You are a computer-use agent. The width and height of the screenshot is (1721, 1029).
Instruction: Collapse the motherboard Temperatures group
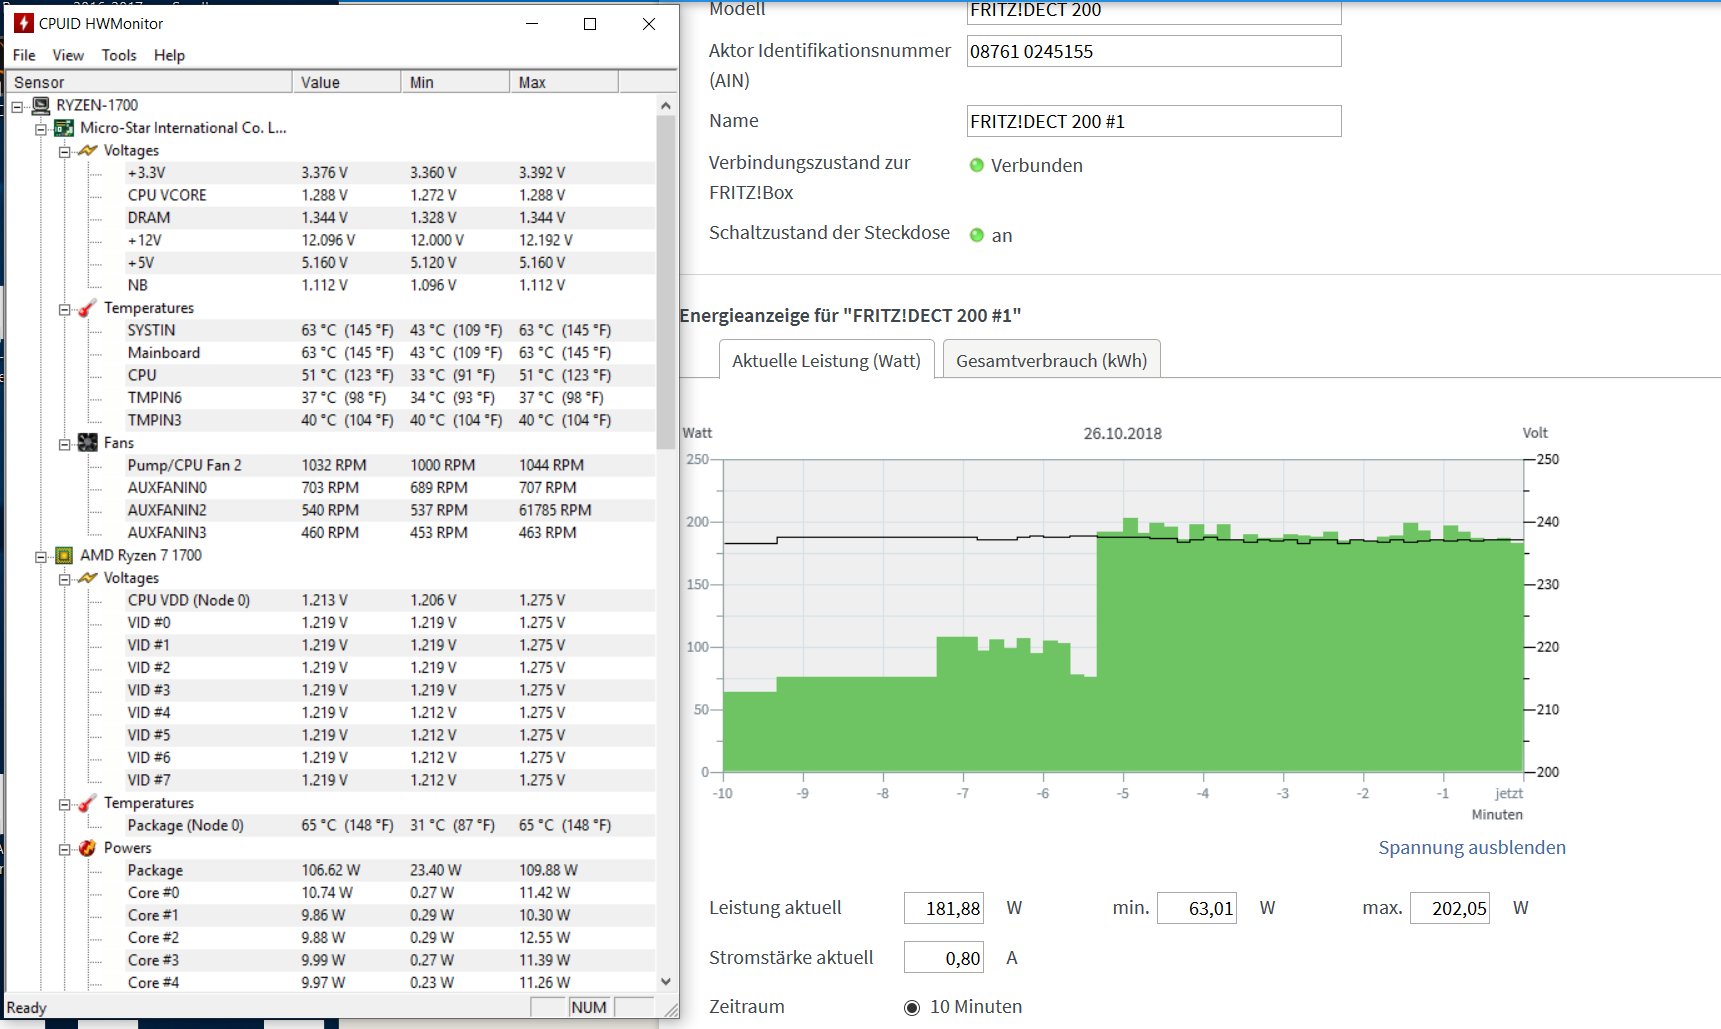coord(65,309)
